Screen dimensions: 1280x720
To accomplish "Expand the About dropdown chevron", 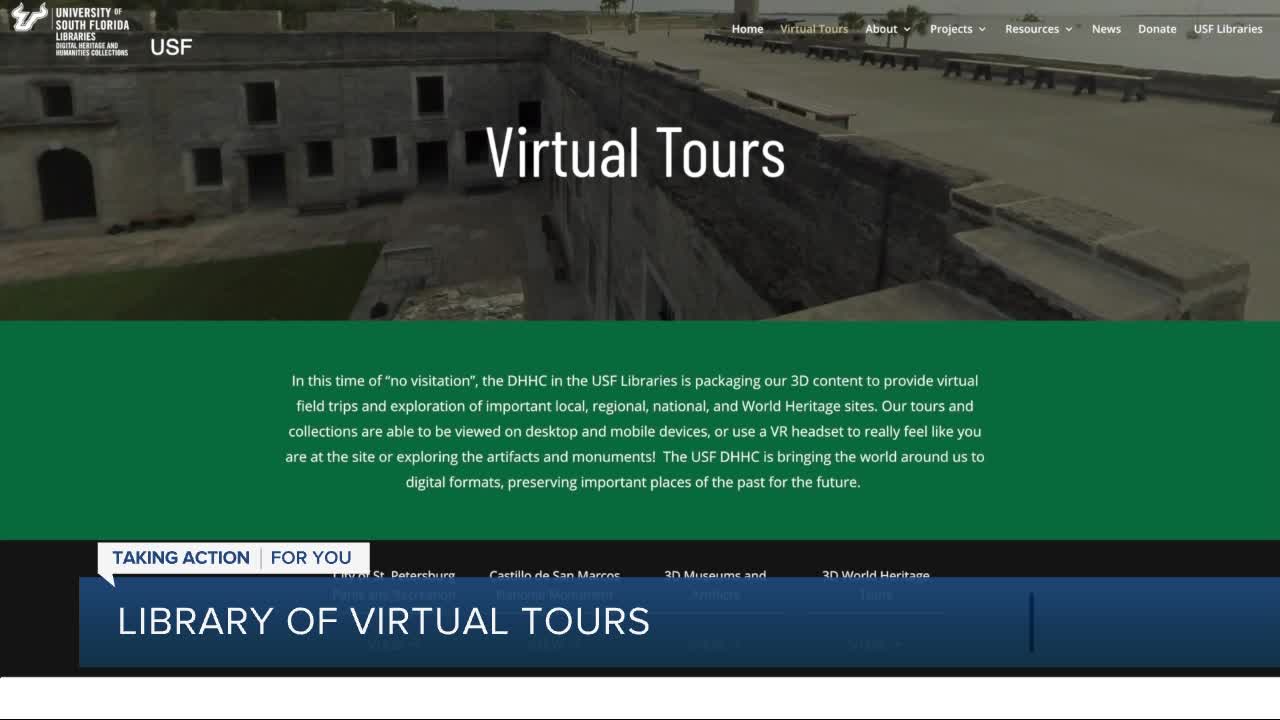I will click(907, 29).
